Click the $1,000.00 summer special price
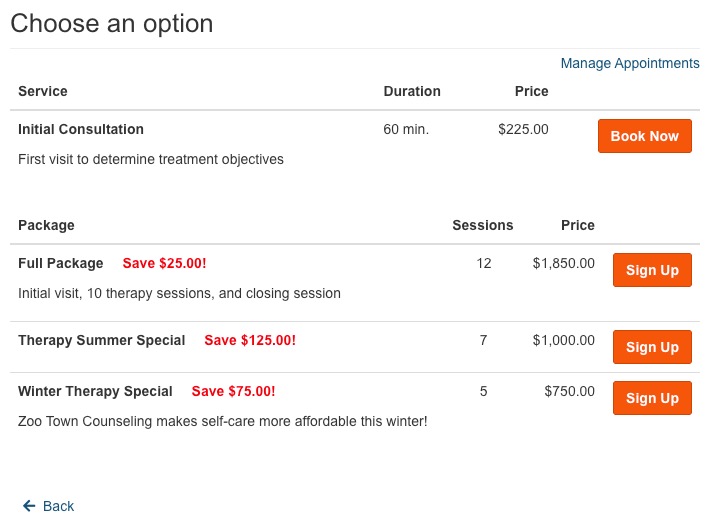This screenshot has height=524, width=706. 564,340
